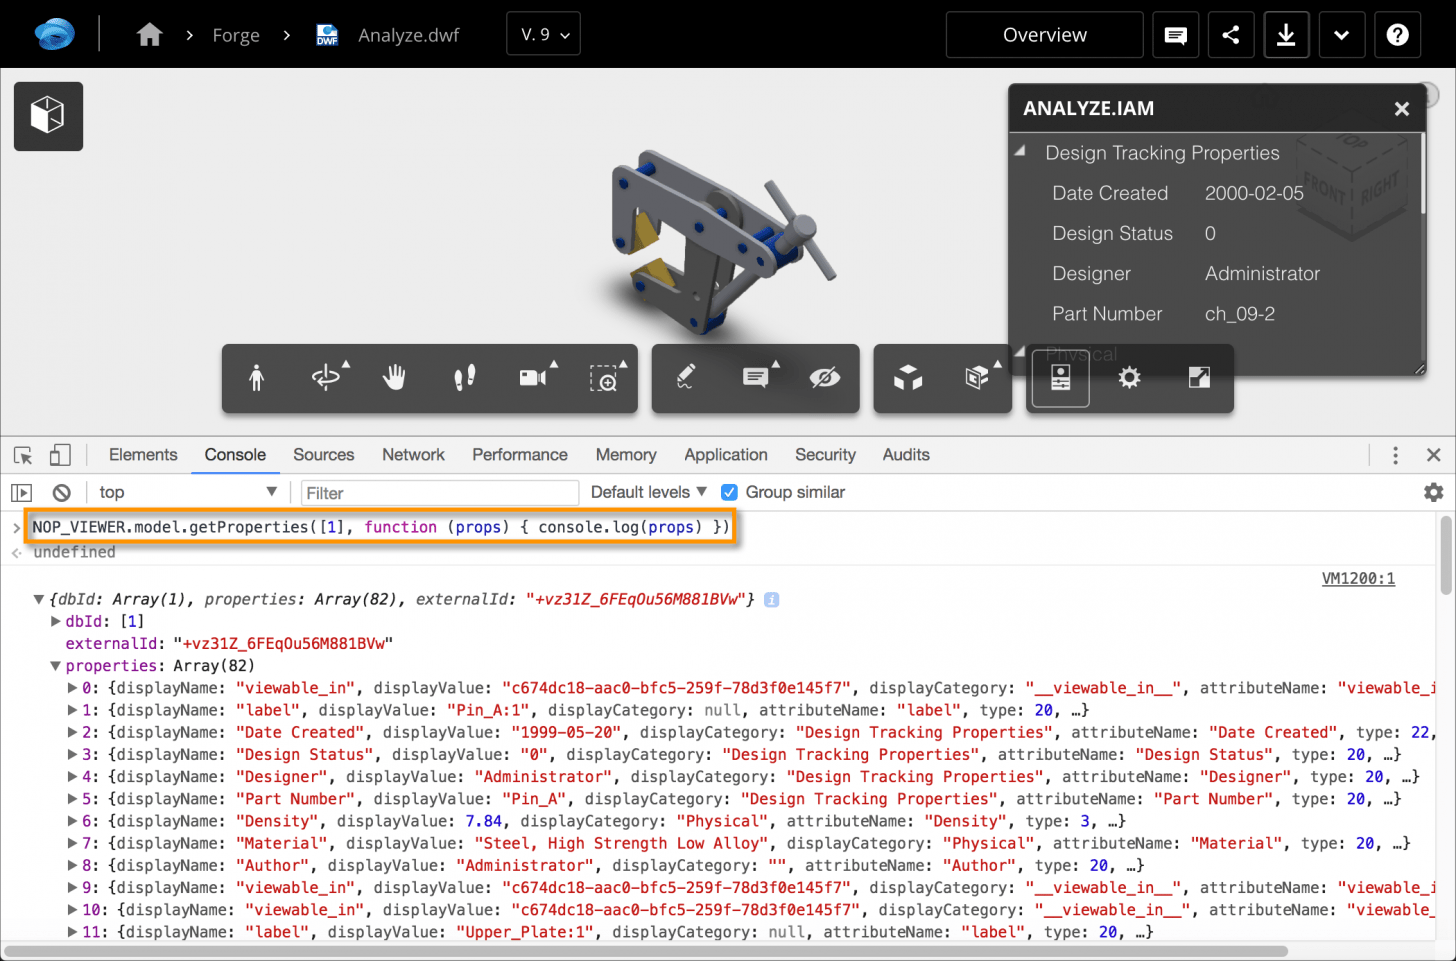This screenshot has height=961, width=1456.
Task: Click the Overview button
Action: [1045, 35]
